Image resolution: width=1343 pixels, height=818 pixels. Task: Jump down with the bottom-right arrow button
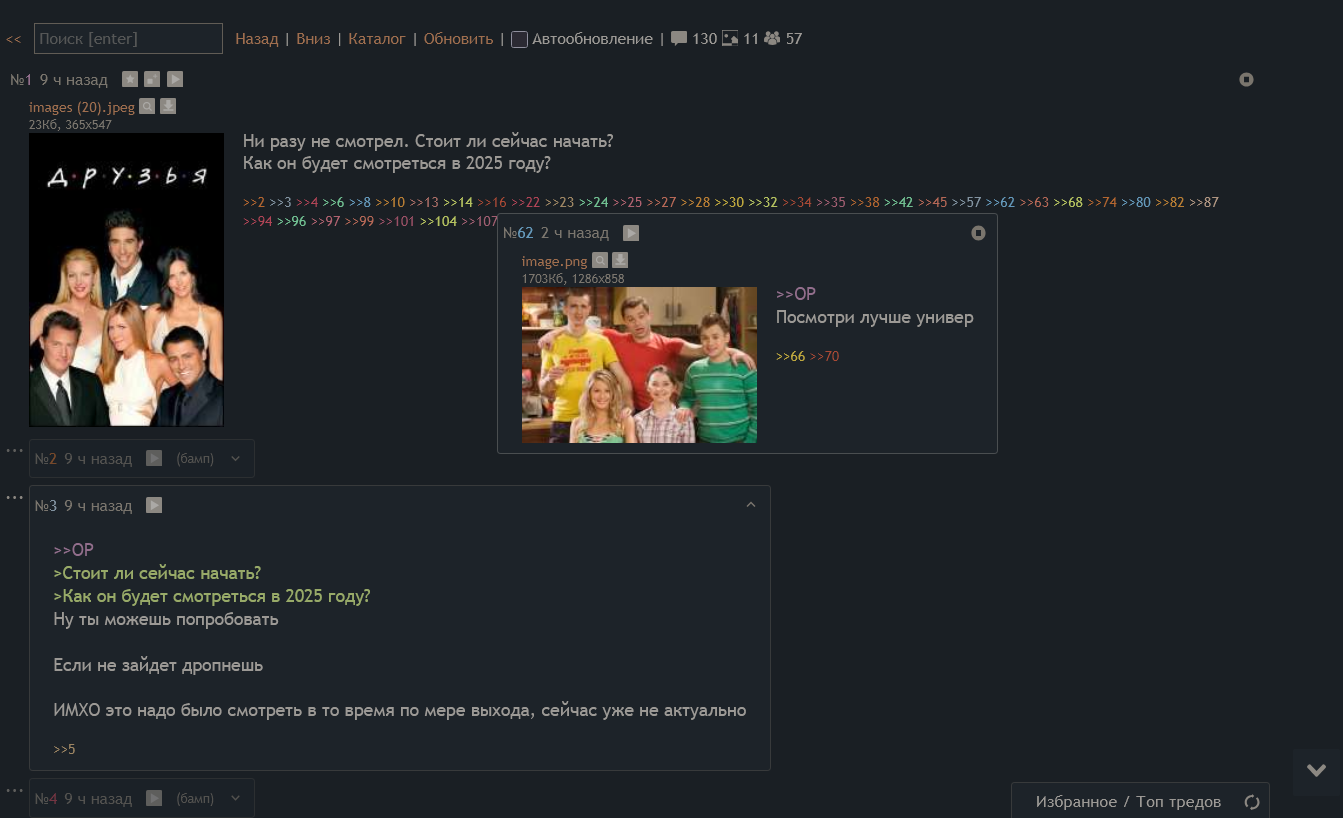click(1317, 771)
